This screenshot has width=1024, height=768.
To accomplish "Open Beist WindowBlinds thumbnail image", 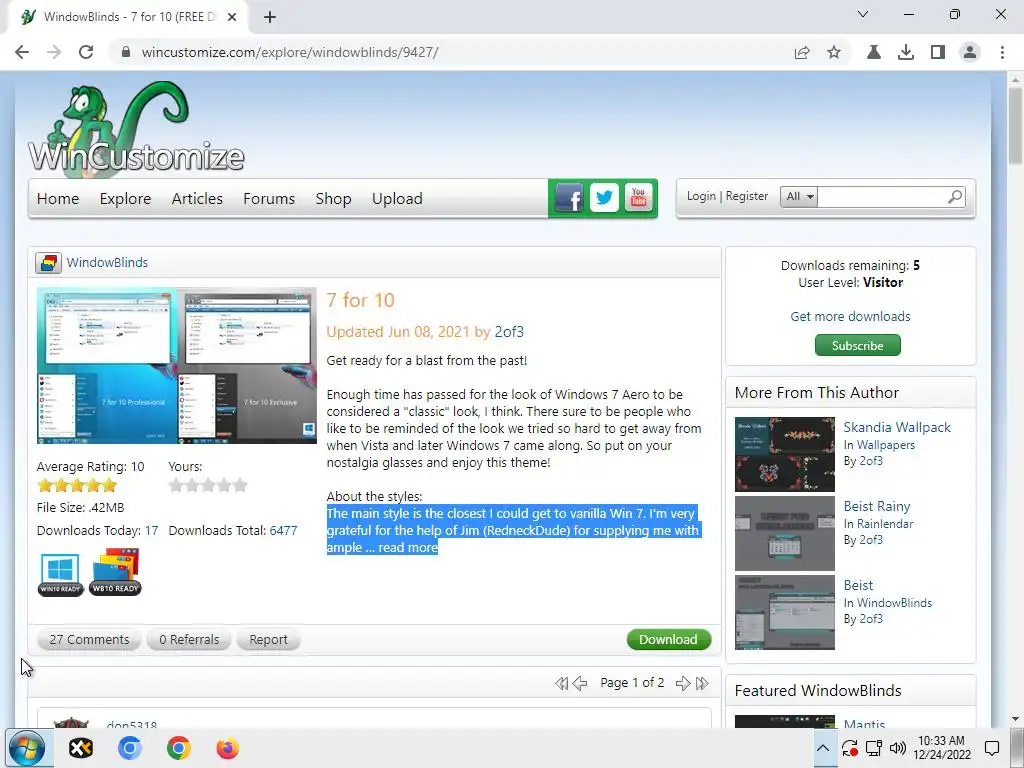I will 784,612.
